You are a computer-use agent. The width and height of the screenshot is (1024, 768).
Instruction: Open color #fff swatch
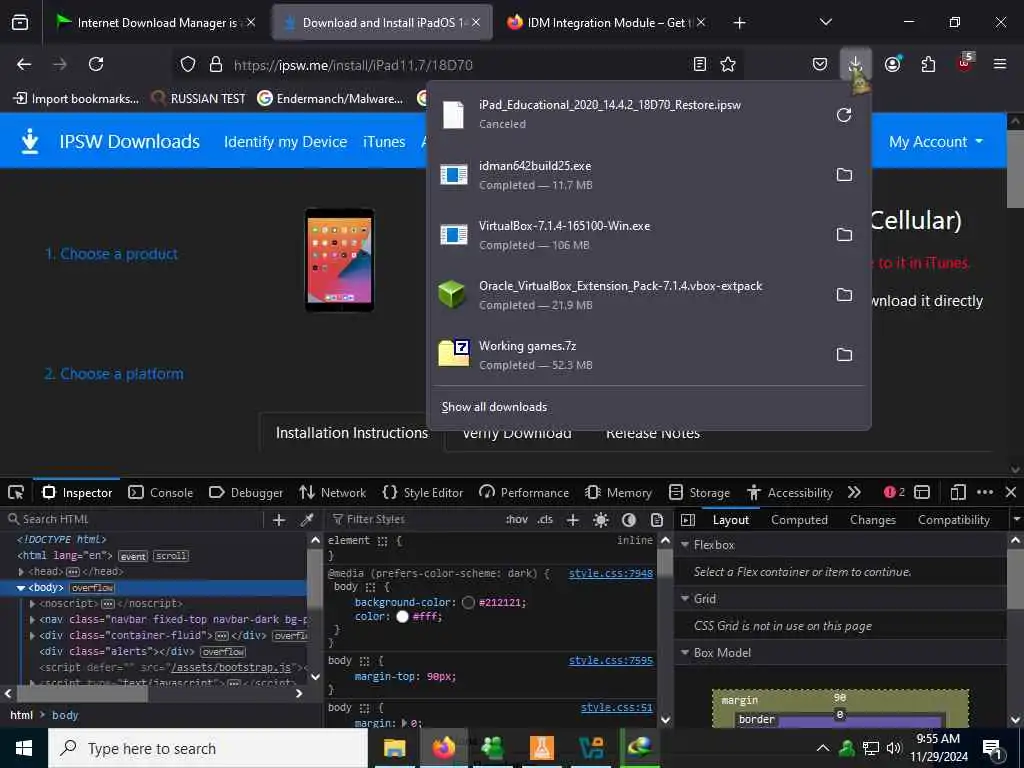(402, 617)
